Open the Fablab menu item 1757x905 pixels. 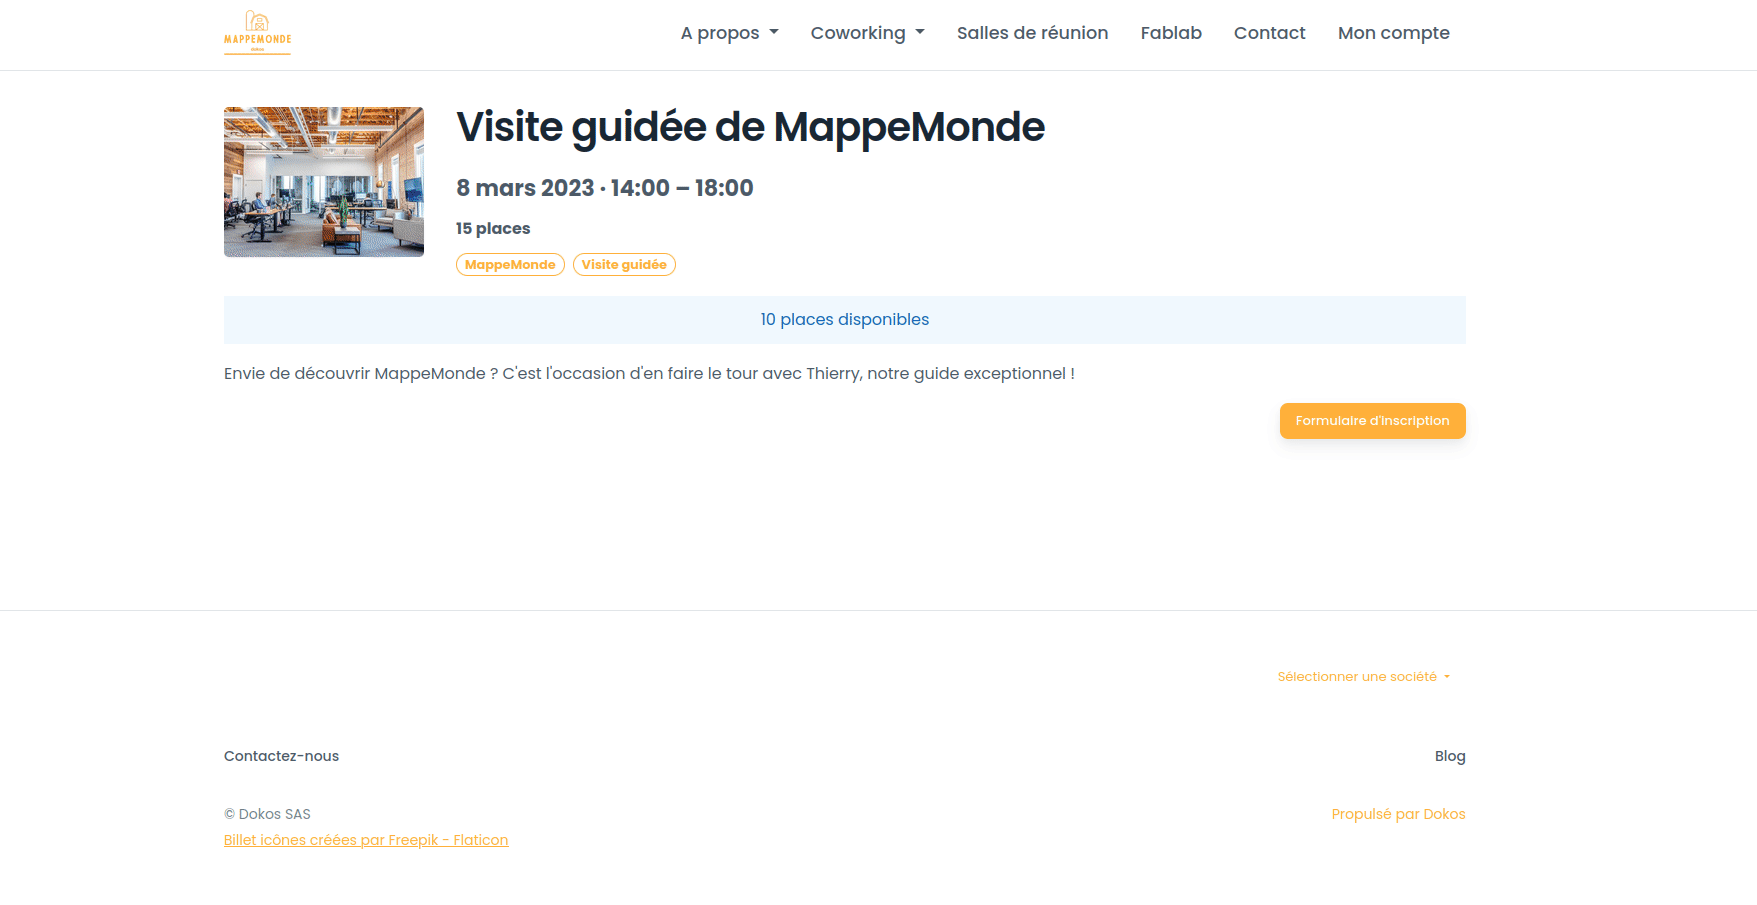point(1170,33)
